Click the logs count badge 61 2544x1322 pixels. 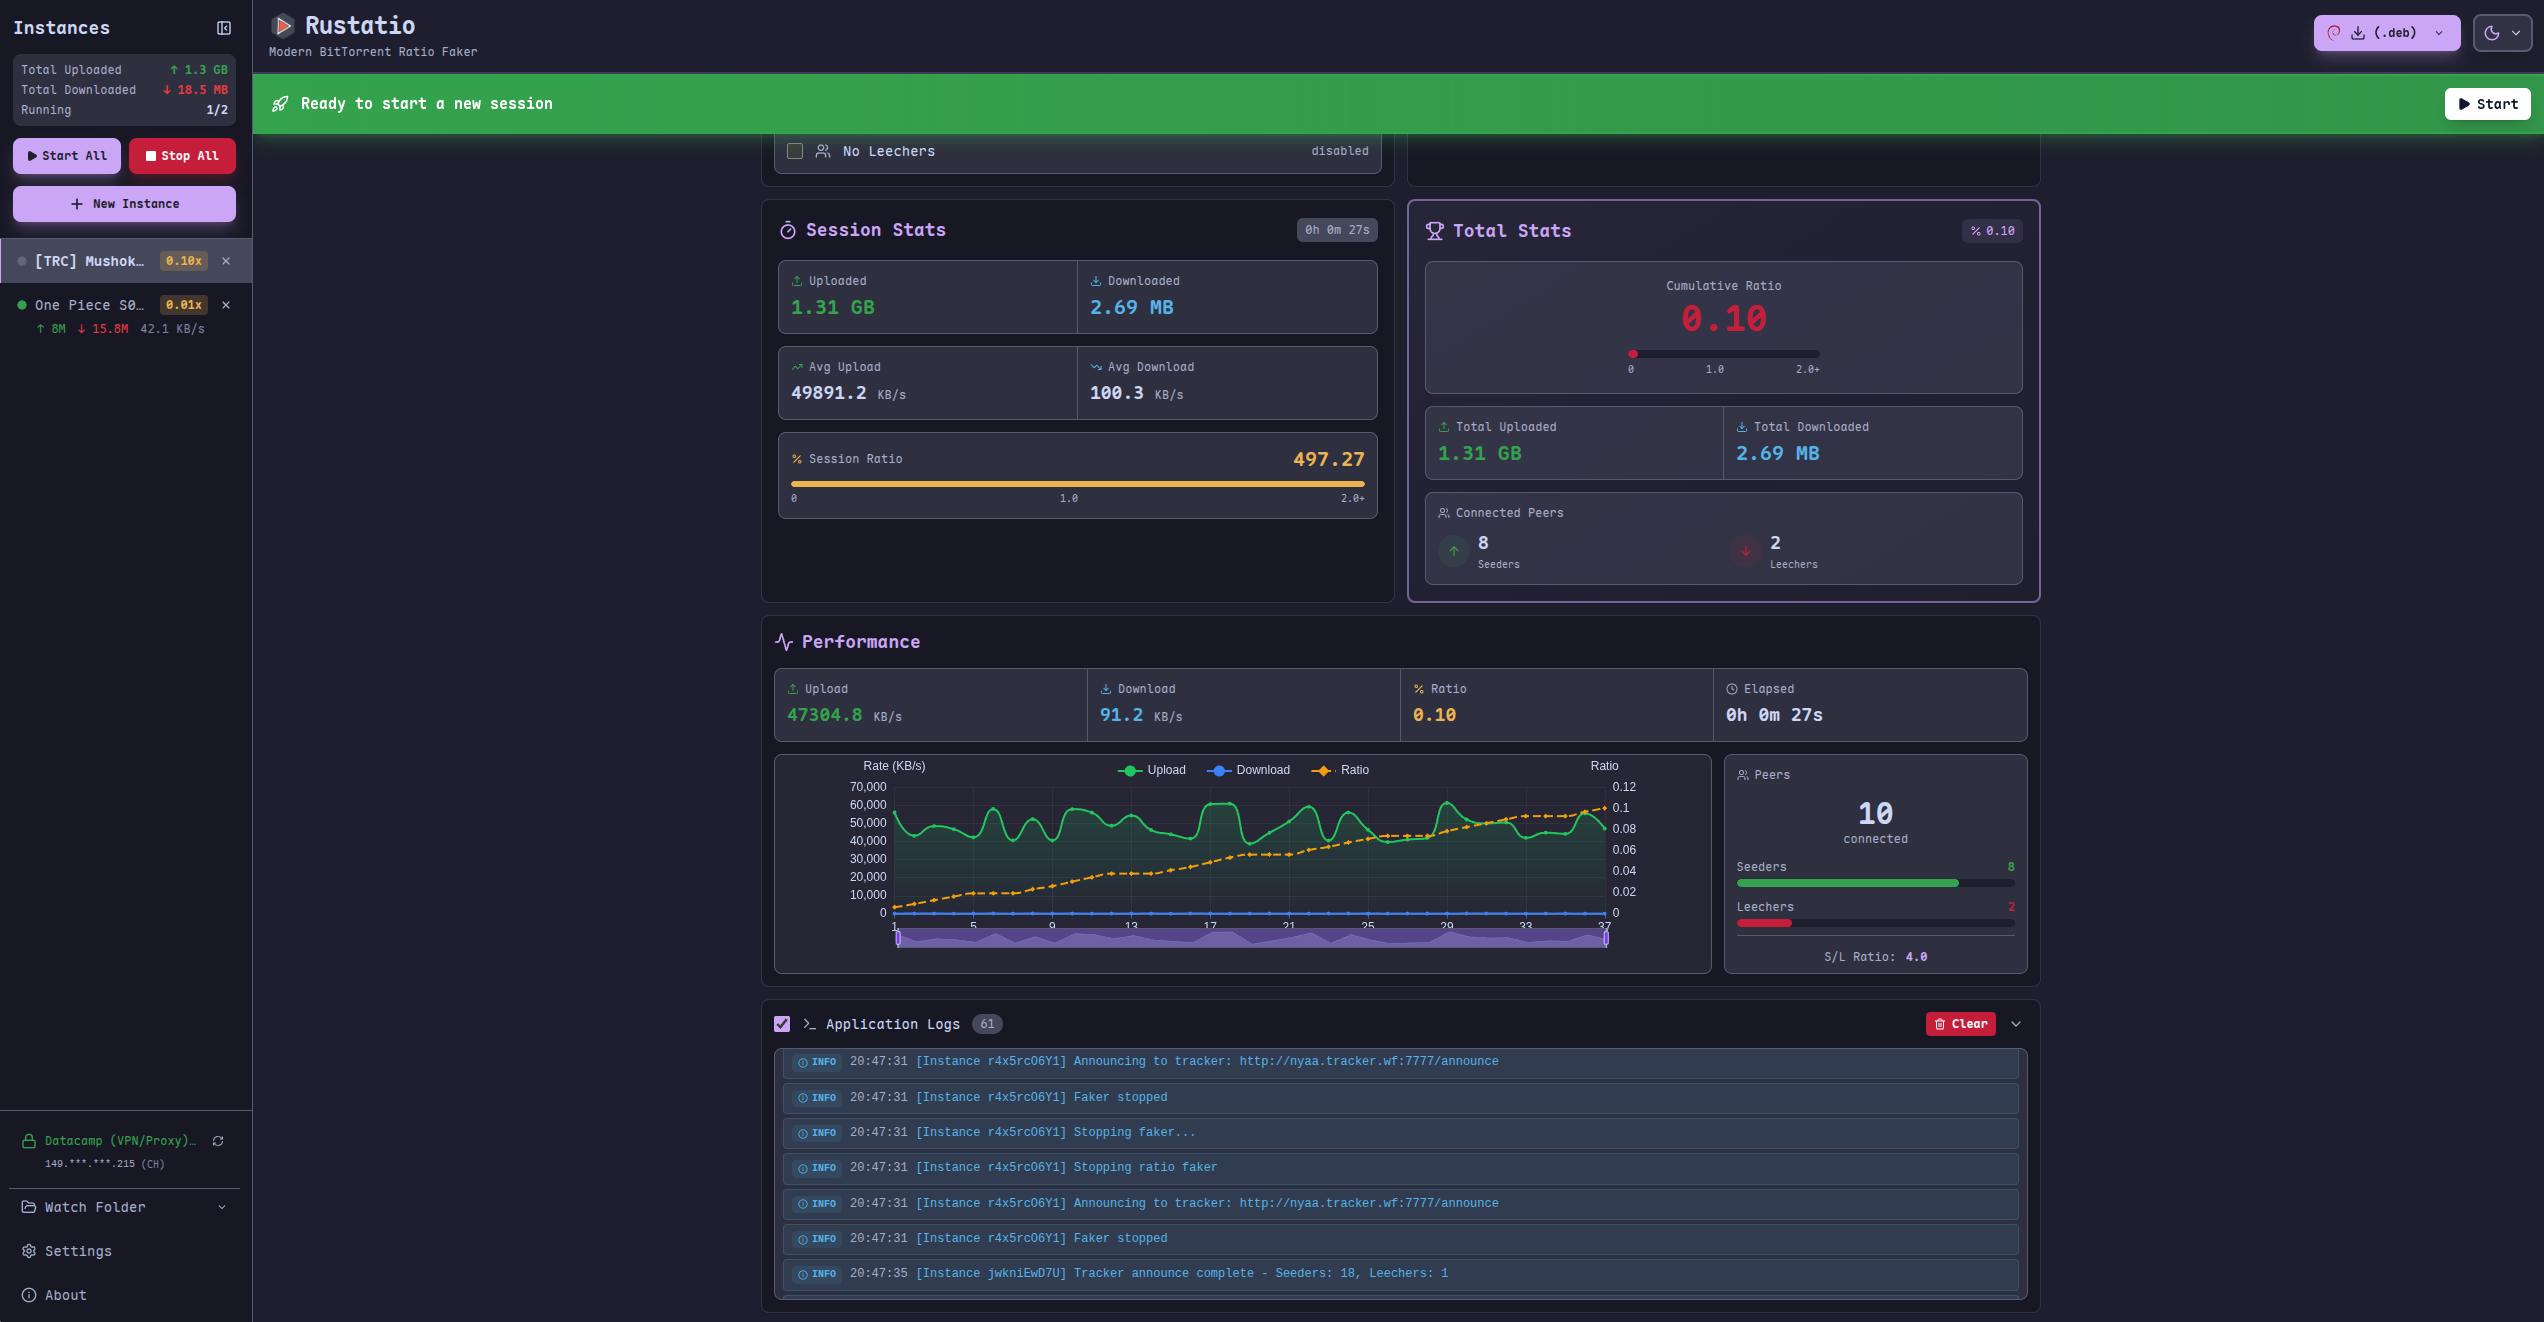tap(987, 1024)
